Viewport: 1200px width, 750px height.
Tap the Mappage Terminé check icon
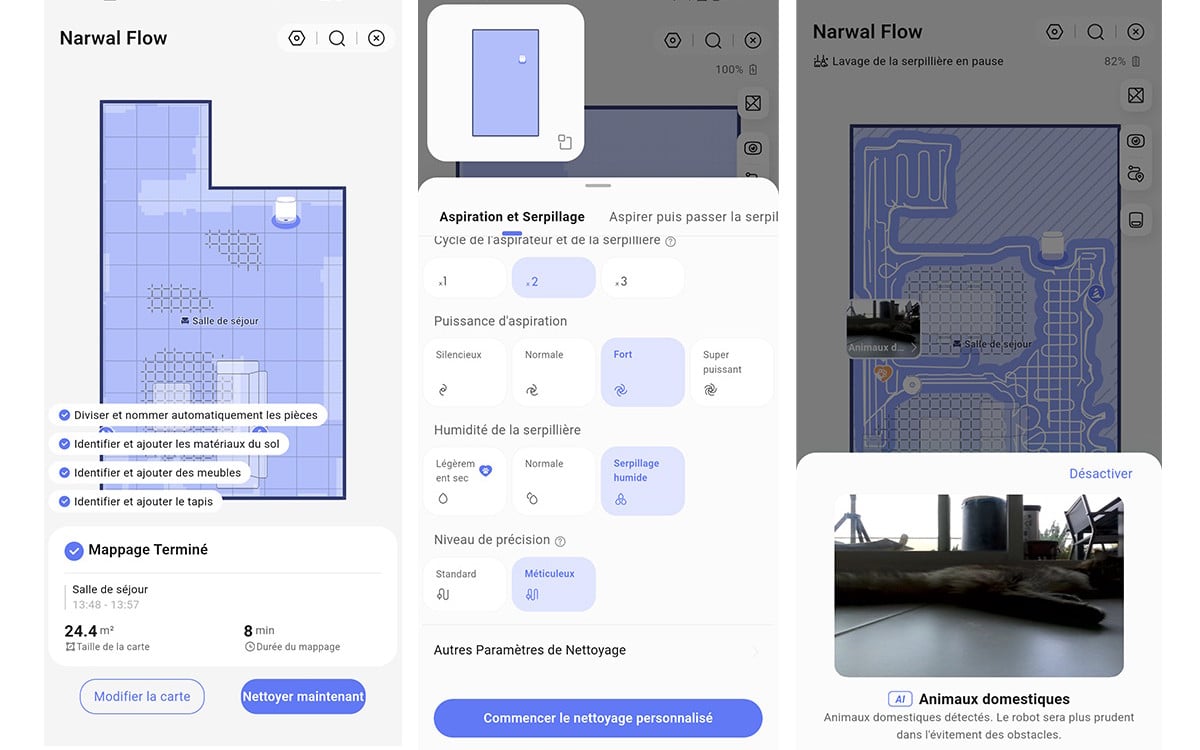[74, 550]
